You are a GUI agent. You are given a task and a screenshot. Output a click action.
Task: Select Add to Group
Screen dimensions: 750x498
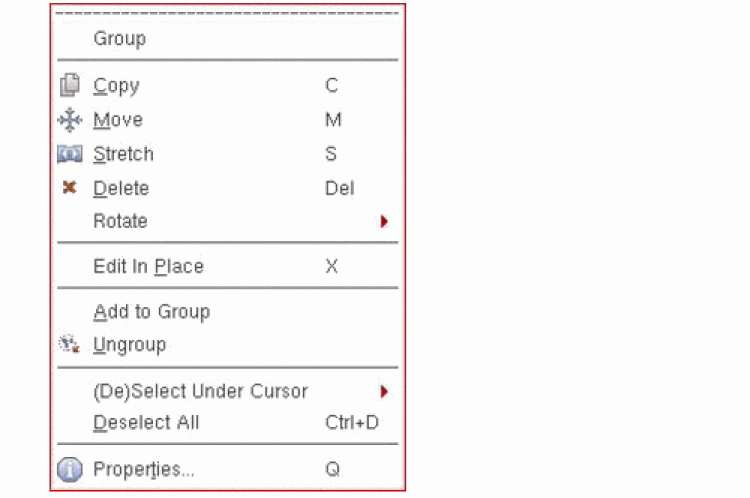pyautogui.click(x=151, y=312)
